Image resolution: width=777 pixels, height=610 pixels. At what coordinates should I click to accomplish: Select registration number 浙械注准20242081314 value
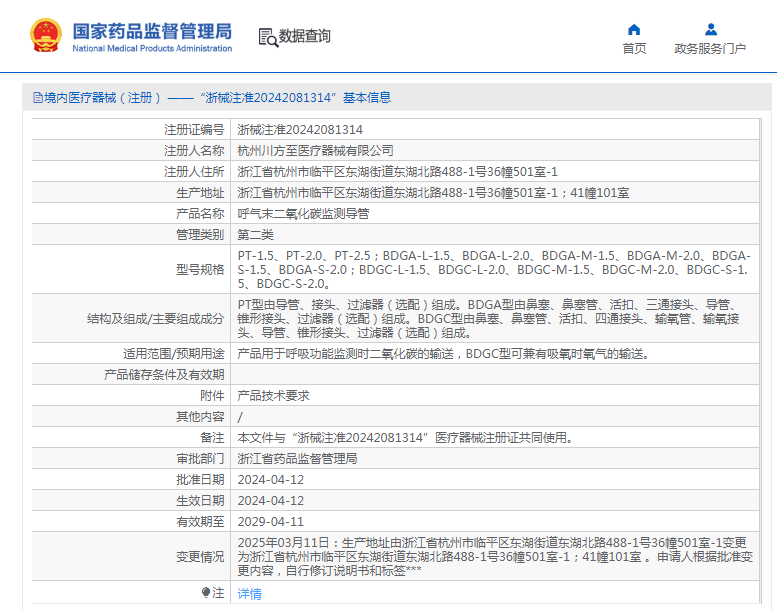pyautogui.click(x=300, y=129)
